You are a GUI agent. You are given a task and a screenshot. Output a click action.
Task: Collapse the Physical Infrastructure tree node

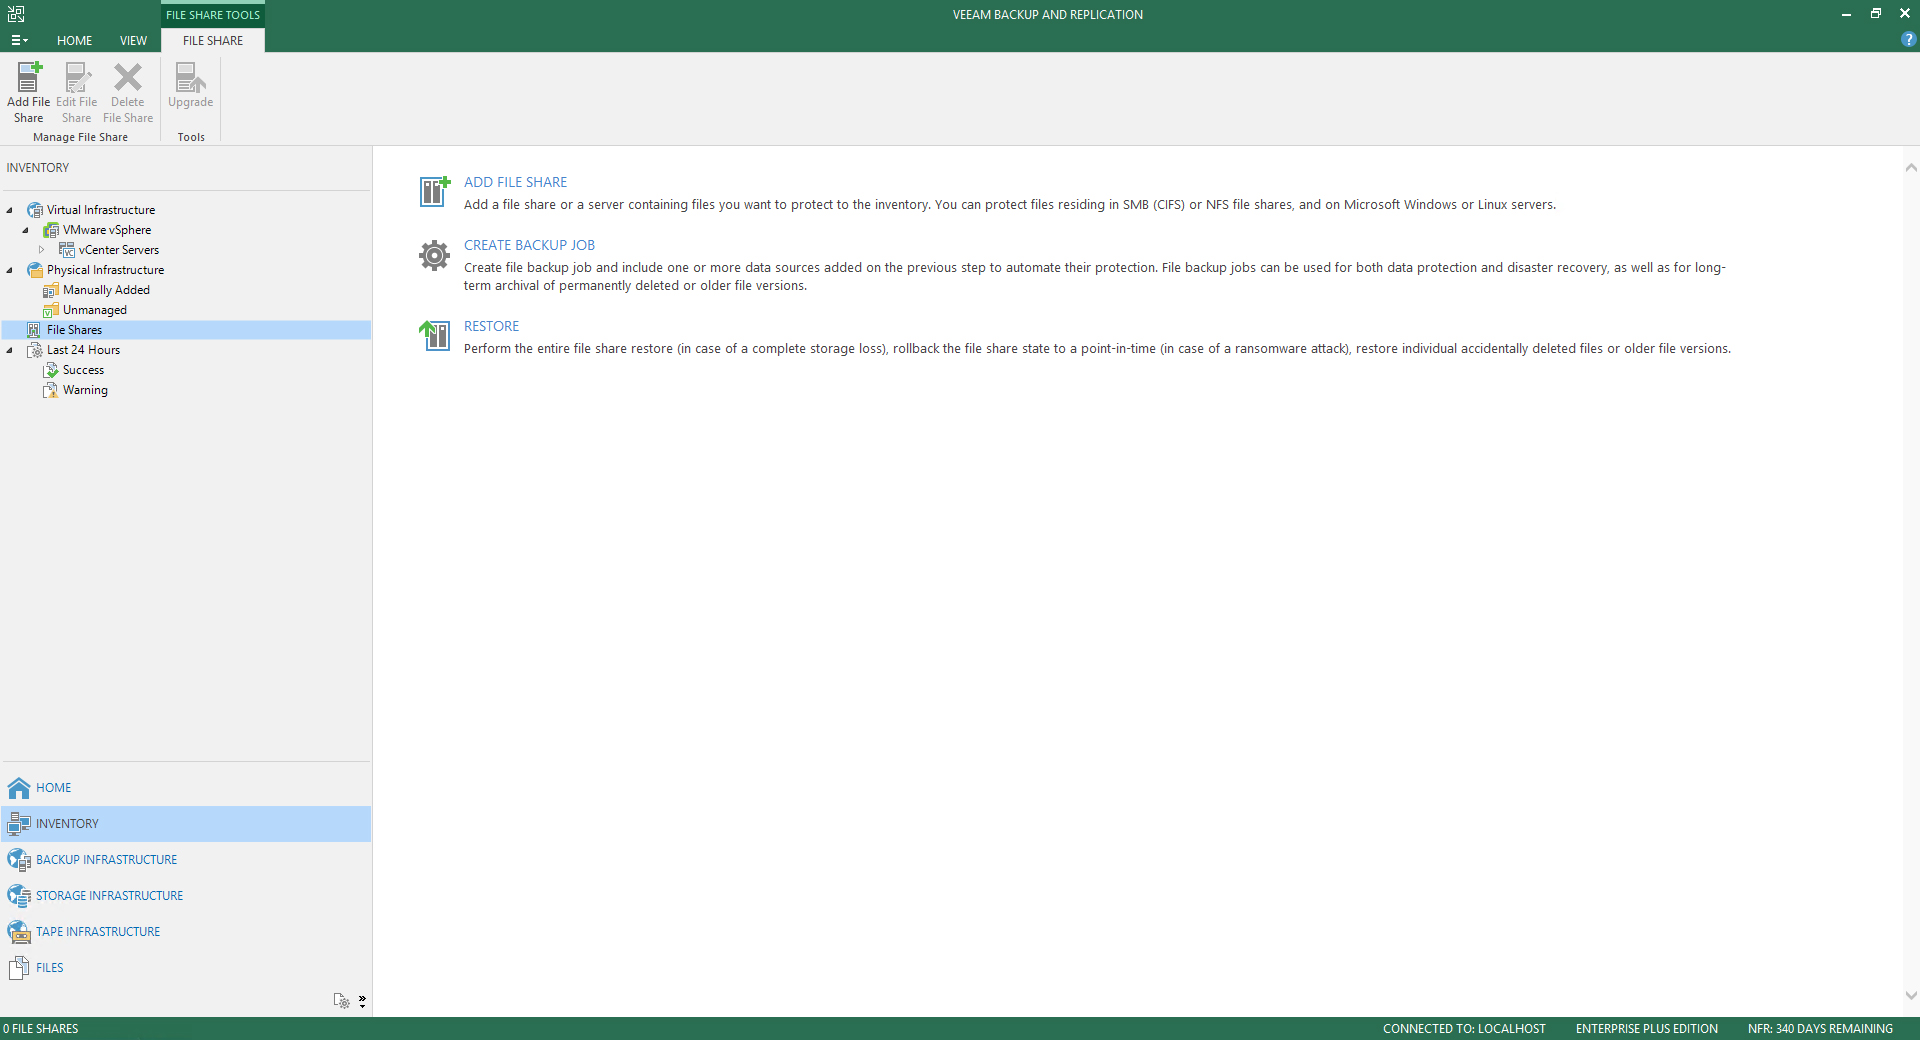(10, 270)
